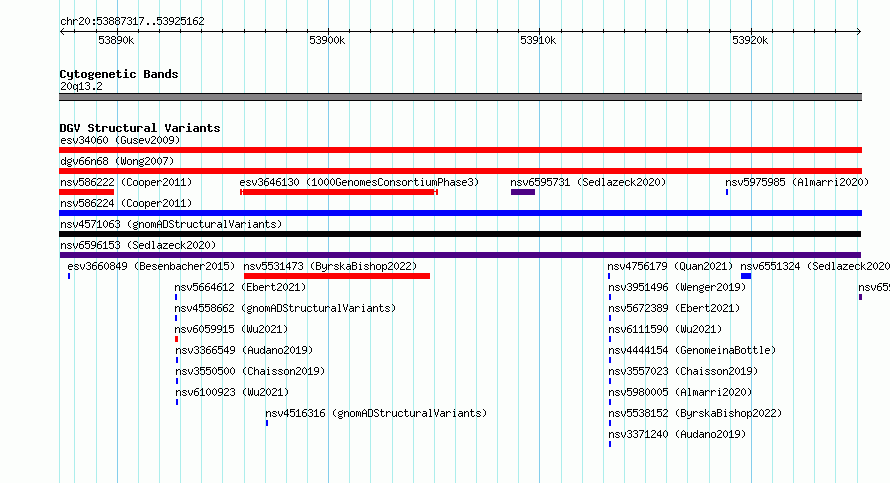Click the 53920k ruler label
890x483 pixels.
click(750, 40)
